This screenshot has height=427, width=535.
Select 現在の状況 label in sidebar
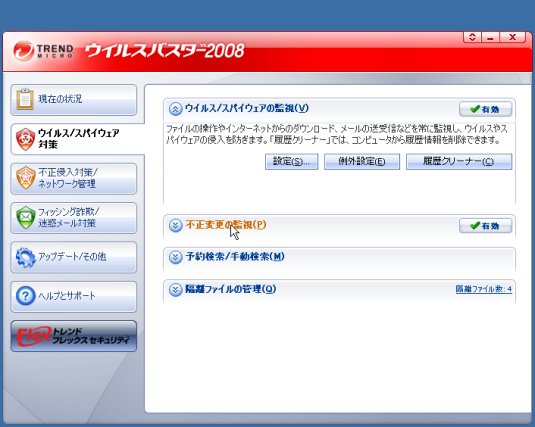click(x=60, y=99)
